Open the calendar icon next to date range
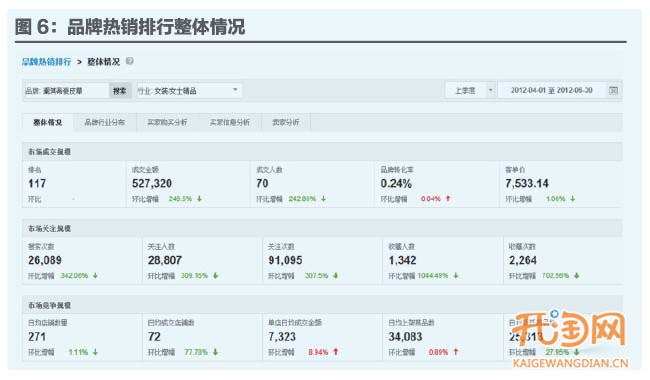The image size is (650, 380). point(614,90)
